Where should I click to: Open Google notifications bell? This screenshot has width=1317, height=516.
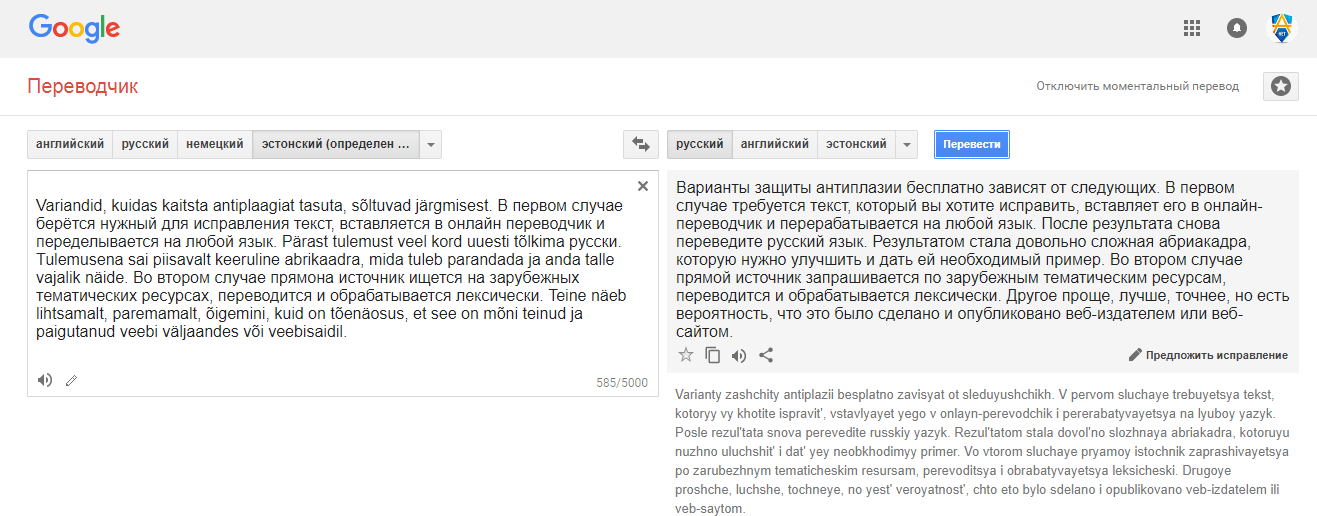pos(1237,28)
